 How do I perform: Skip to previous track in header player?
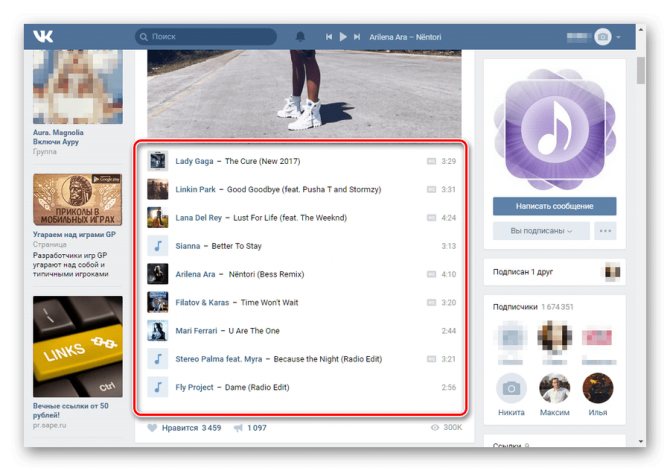pos(329,37)
